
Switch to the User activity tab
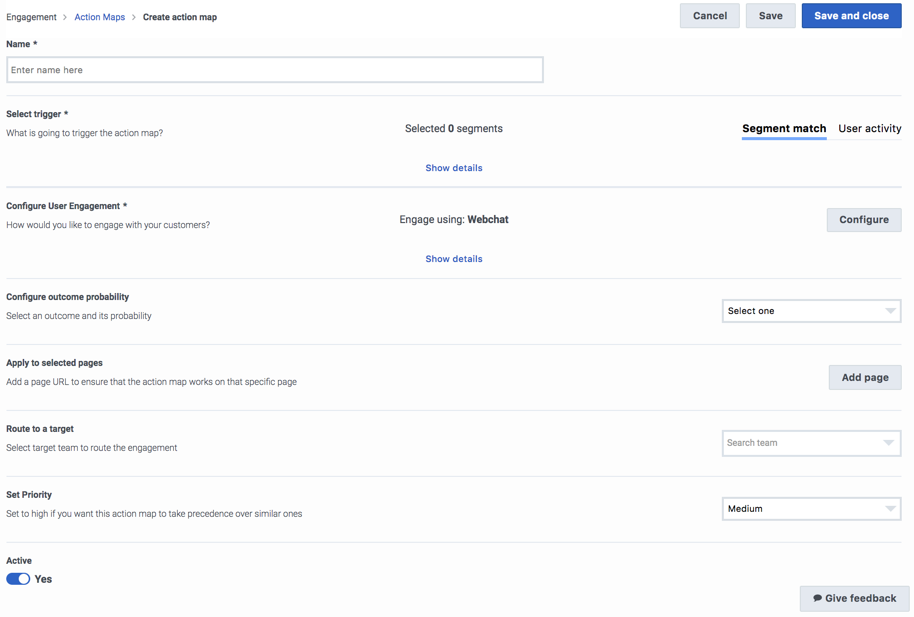(870, 128)
